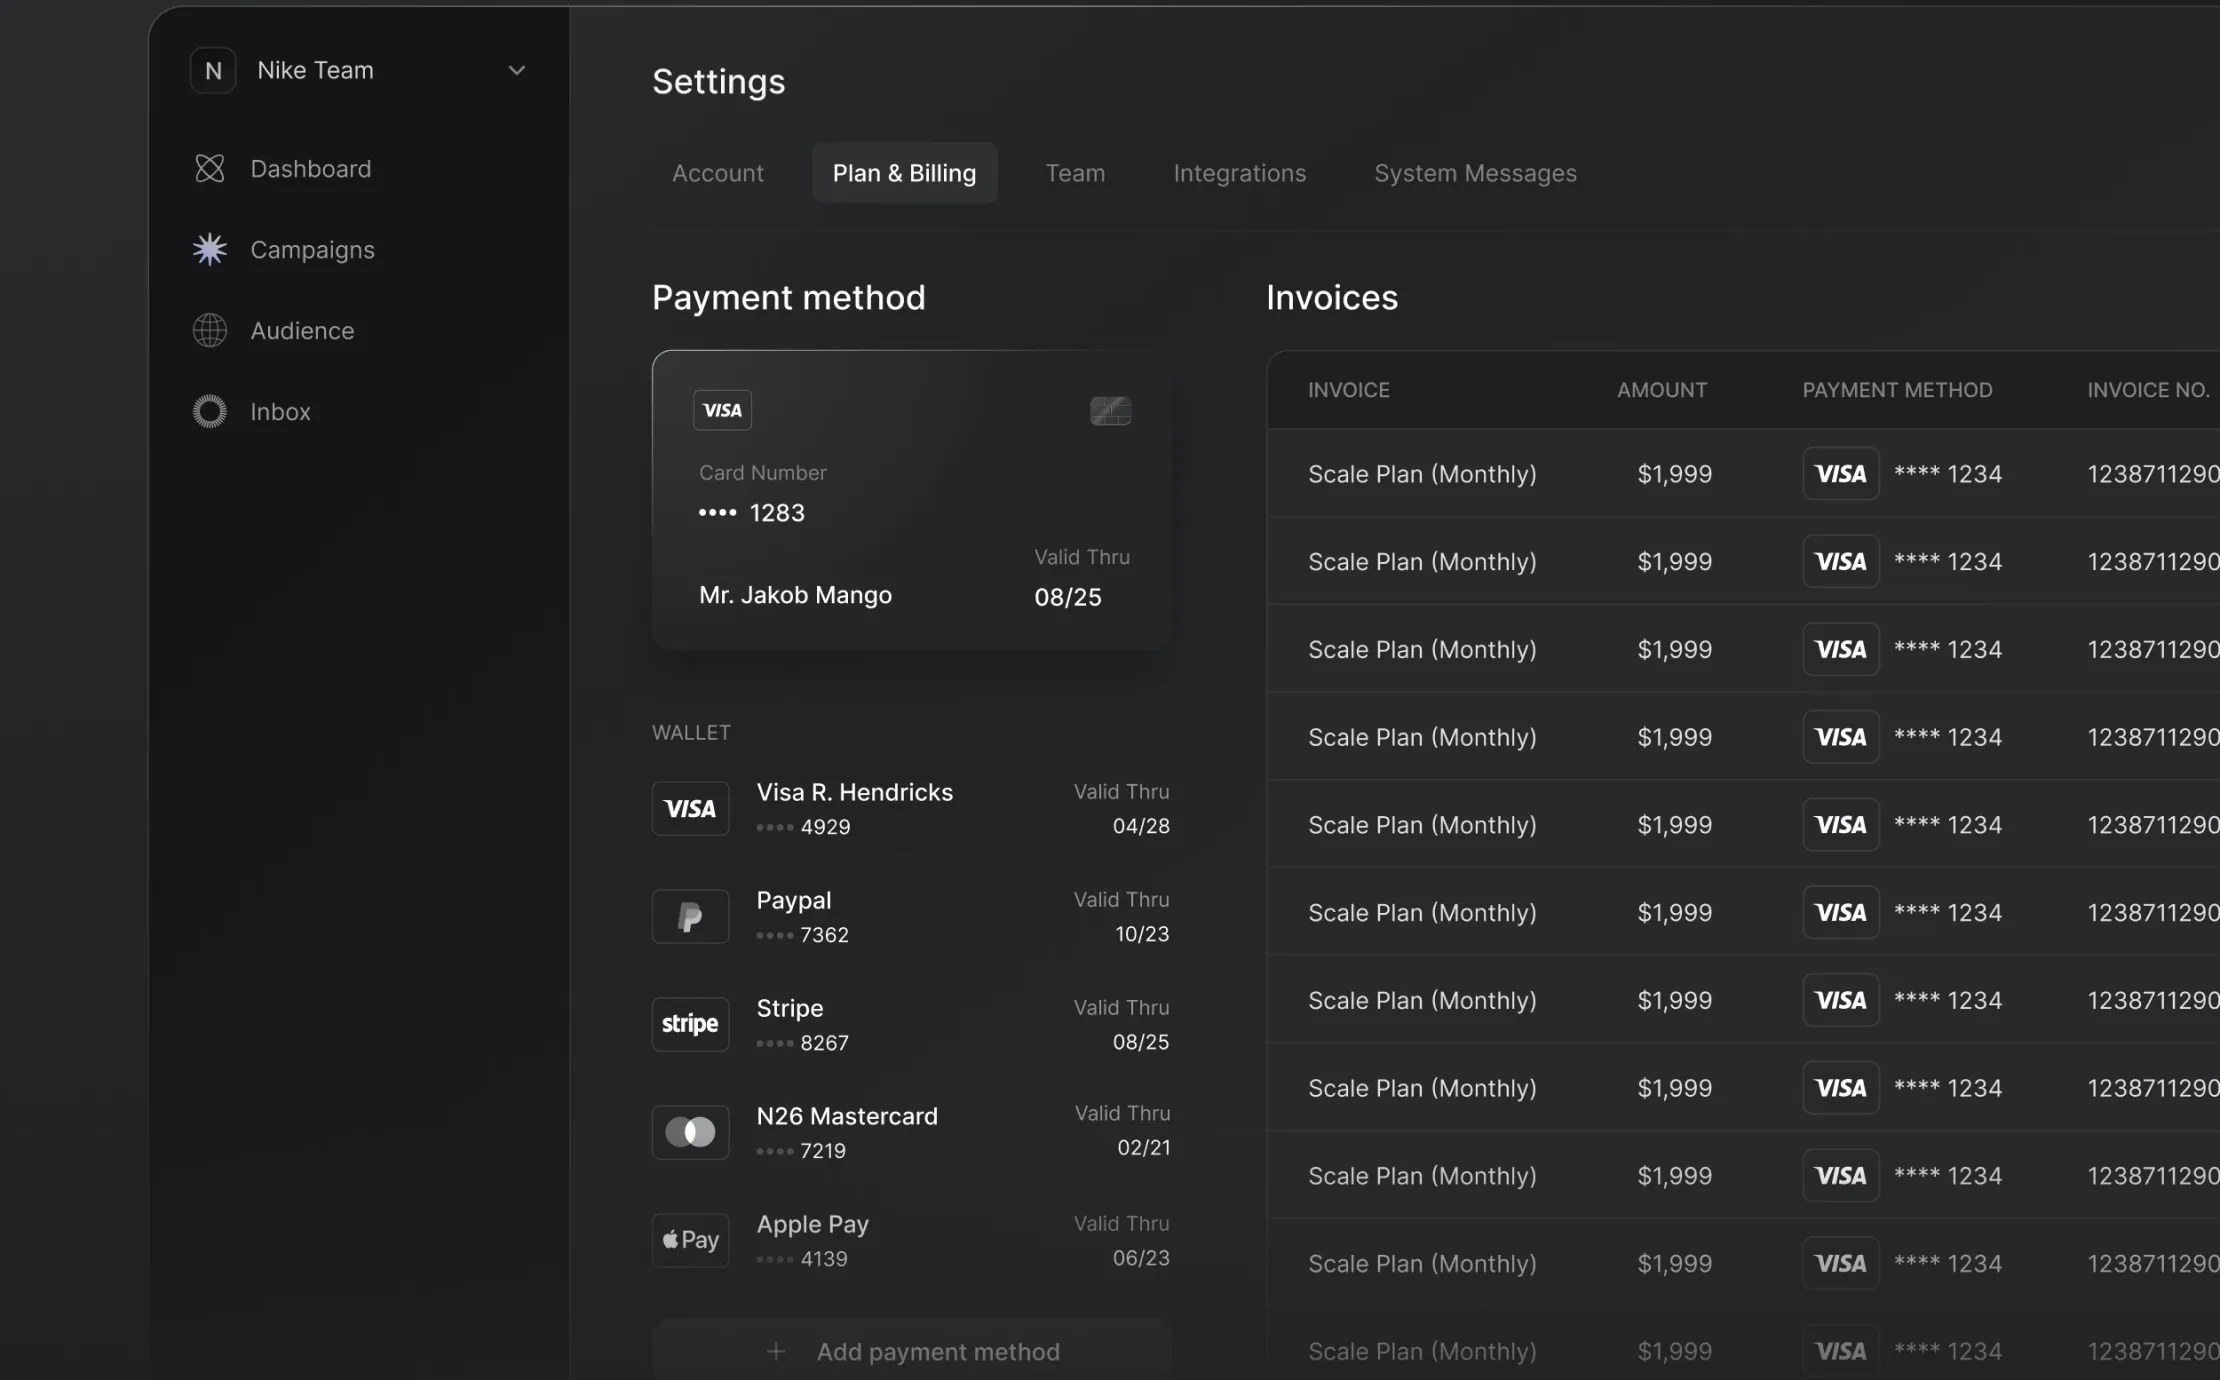2220x1380 pixels.
Task: Sort by the PAYMENT METHOD column header
Action: pos(1897,390)
